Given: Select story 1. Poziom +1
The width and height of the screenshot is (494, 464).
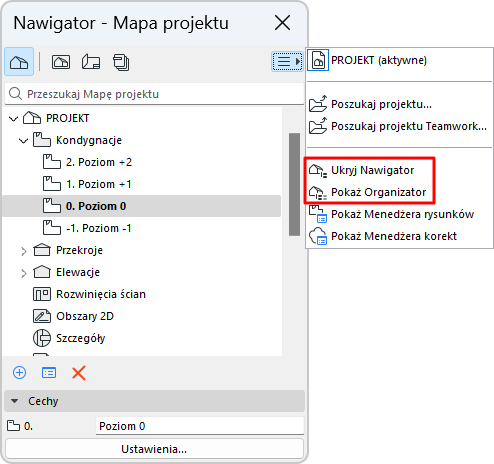Looking at the screenshot, I should coord(142,184).
